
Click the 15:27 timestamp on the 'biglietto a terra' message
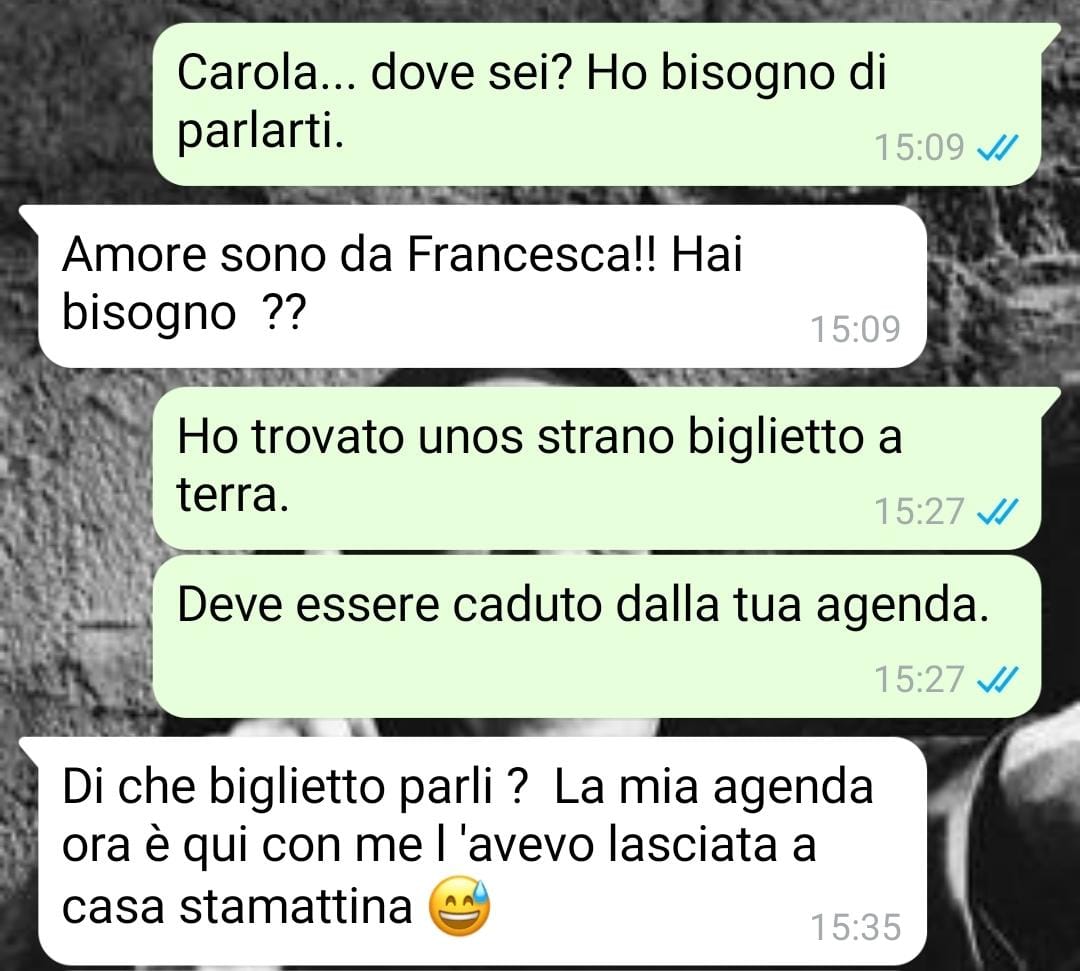coord(919,512)
